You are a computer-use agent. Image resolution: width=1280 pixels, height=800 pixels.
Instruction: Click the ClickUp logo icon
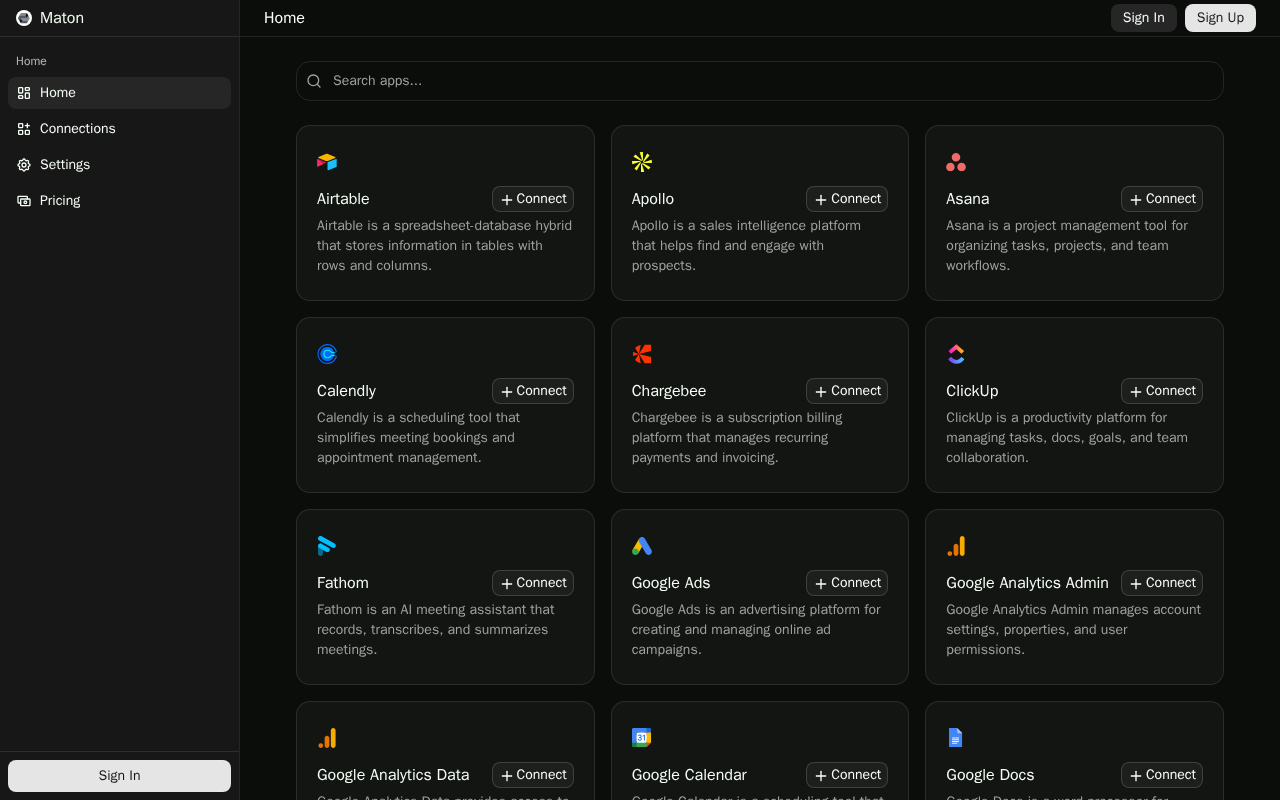[x=956, y=354]
